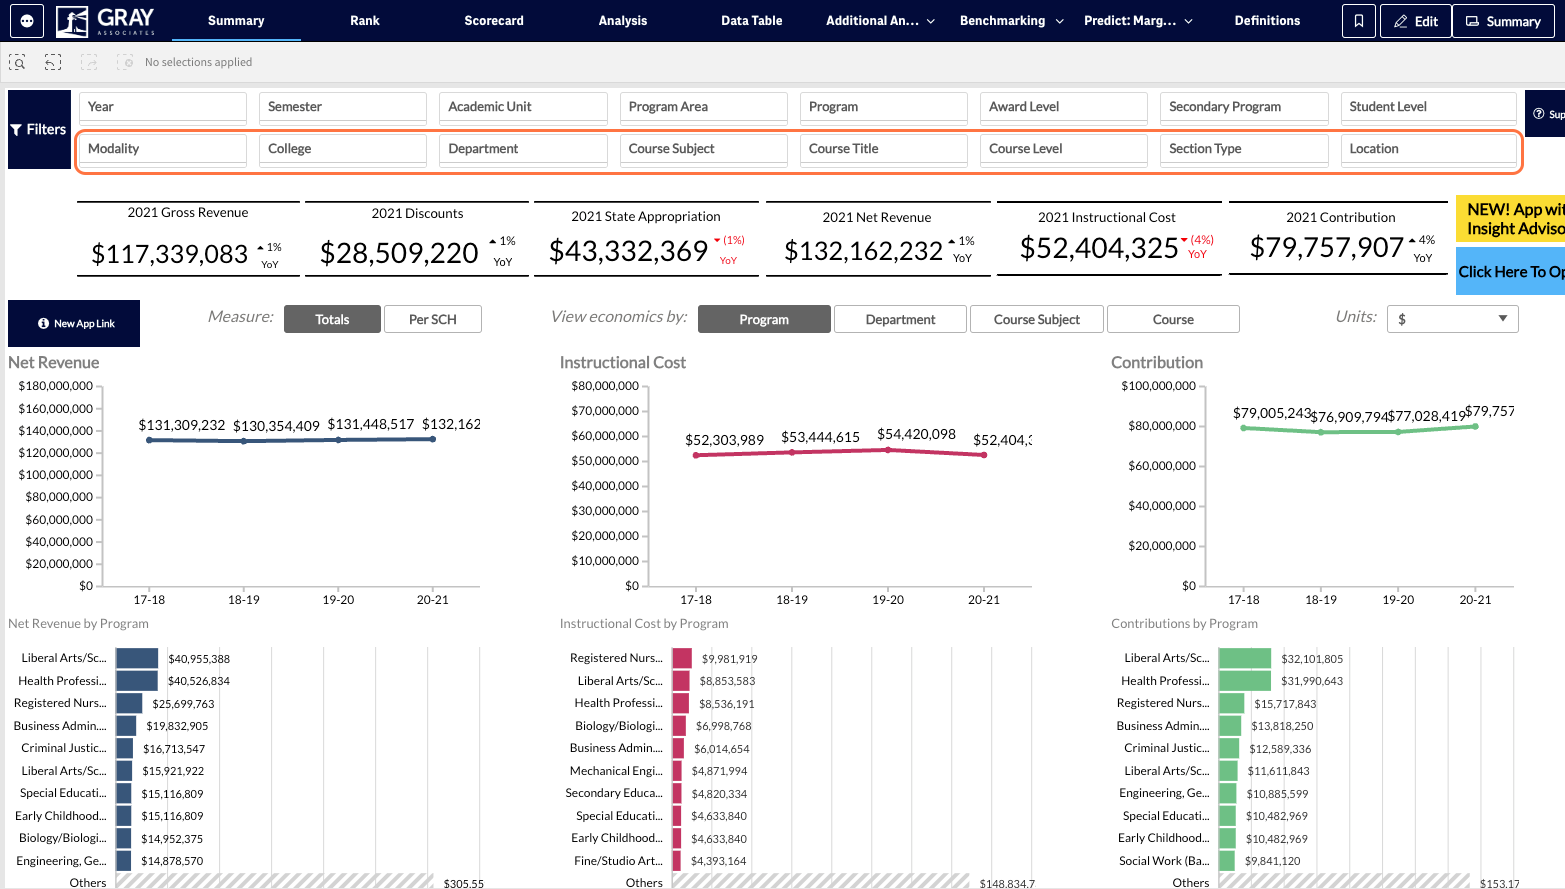The image size is (1565, 889).
Task: Click the Business Admin Contributions bar
Action: coord(1230,726)
